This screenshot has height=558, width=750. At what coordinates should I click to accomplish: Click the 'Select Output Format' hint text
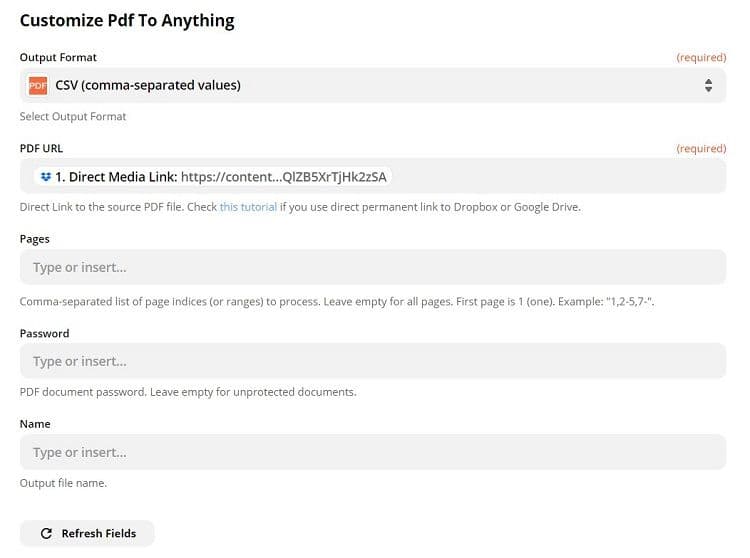coord(73,116)
